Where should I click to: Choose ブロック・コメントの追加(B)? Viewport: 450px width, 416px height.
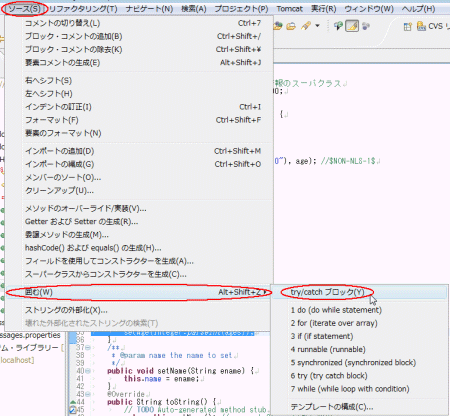tap(139, 36)
